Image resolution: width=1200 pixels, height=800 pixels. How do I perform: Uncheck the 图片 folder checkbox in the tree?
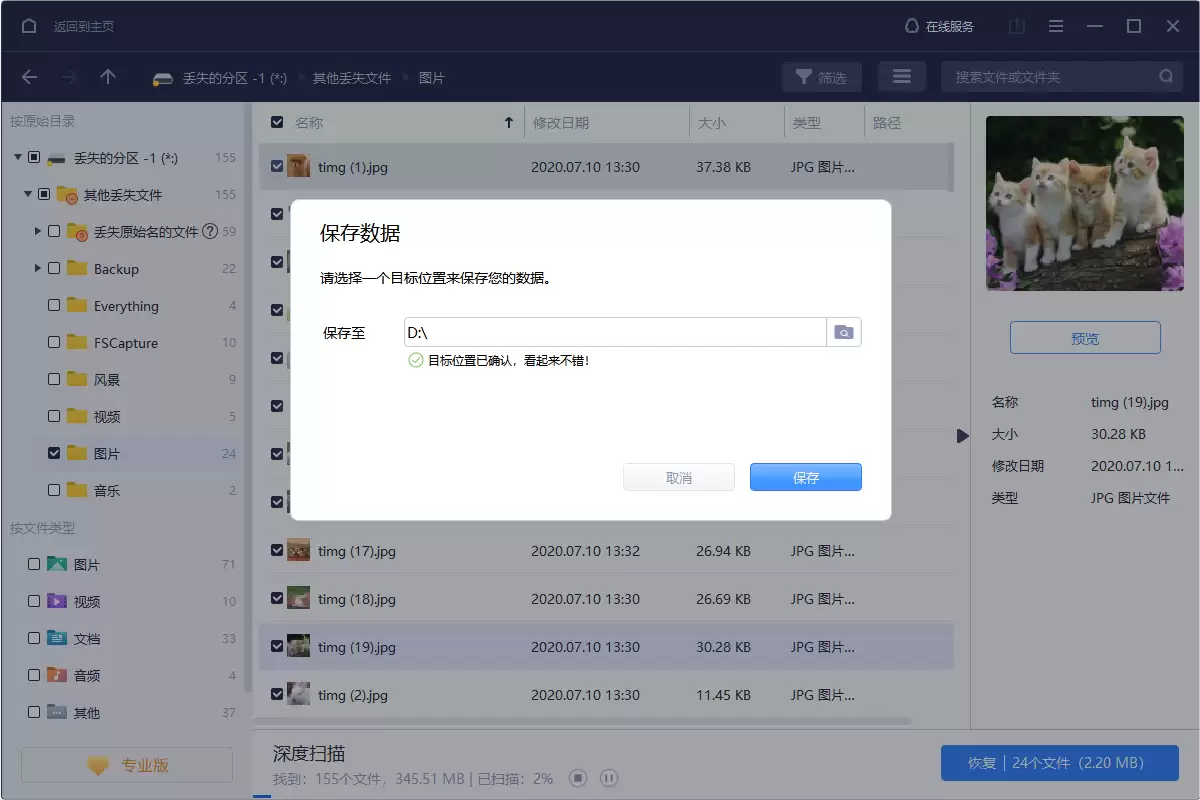click(54, 453)
